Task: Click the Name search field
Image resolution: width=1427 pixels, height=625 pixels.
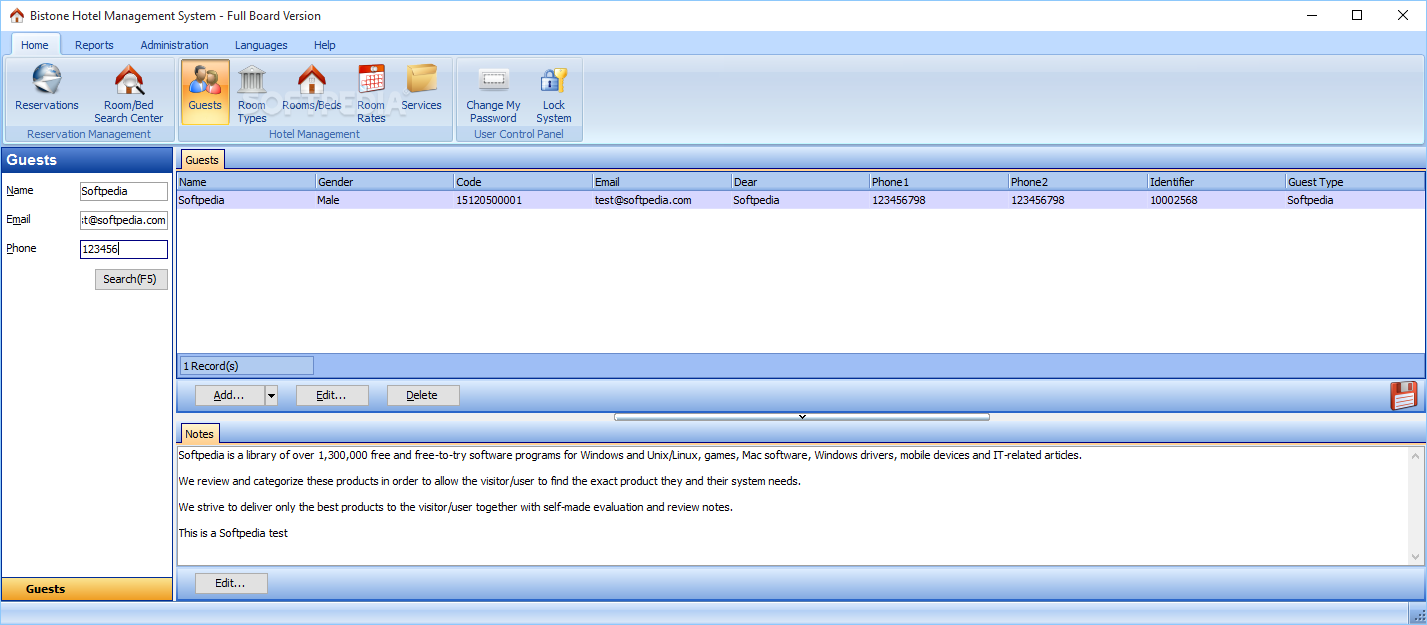Action: pyautogui.click(x=124, y=191)
